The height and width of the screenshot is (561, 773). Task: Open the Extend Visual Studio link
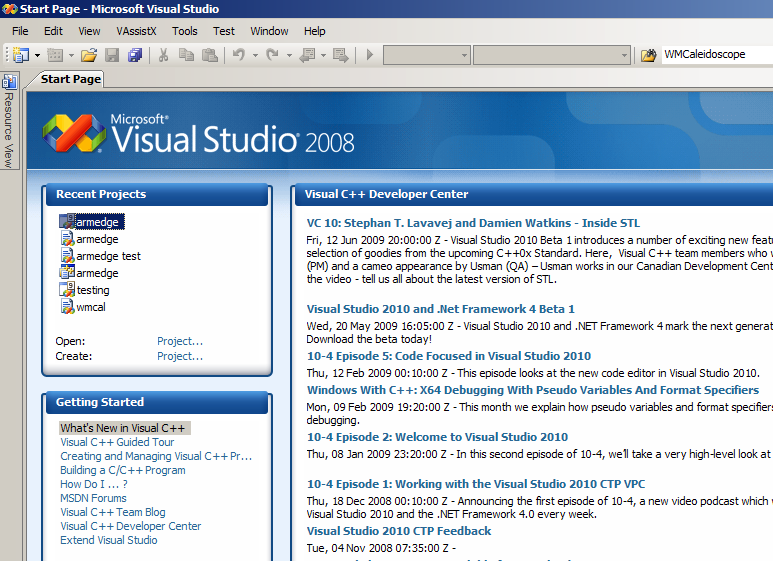[108, 540]
